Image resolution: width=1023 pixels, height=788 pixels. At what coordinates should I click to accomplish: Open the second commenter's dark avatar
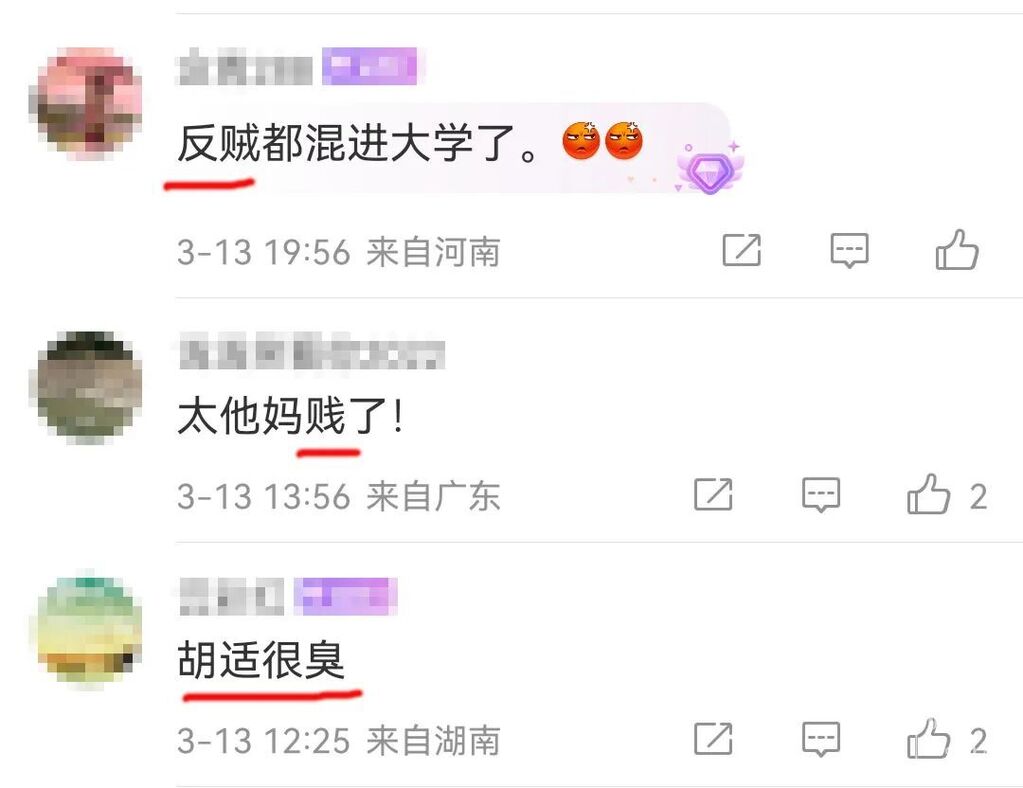(87, 387)
